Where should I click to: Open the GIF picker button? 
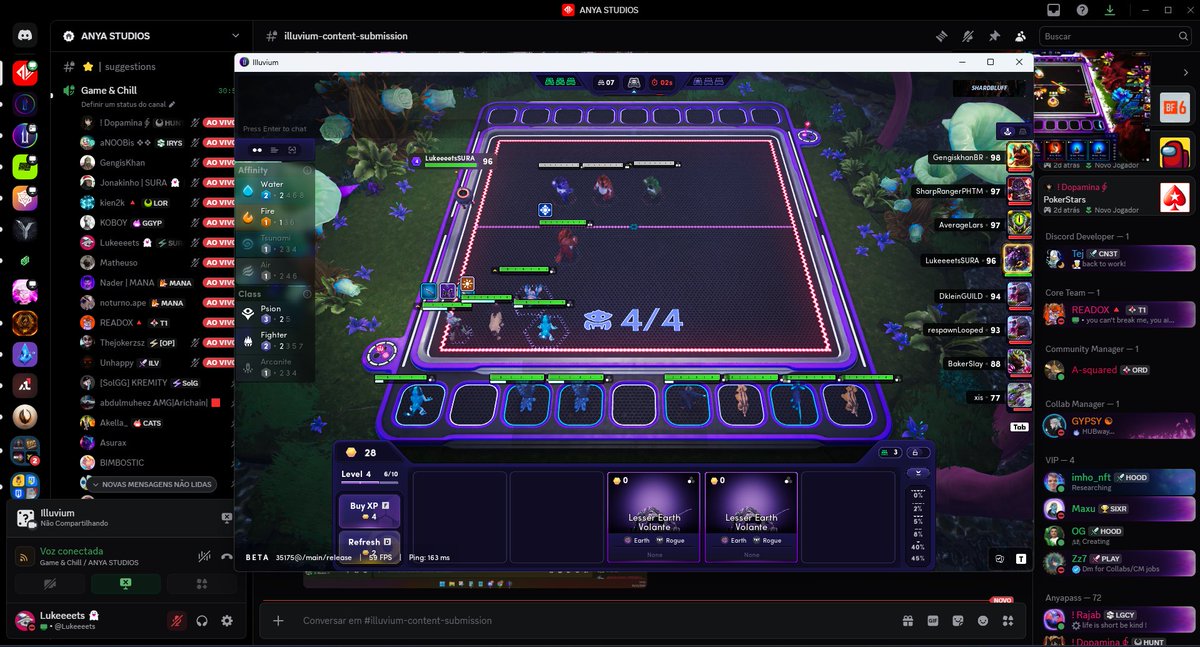(x=932, y=620)
